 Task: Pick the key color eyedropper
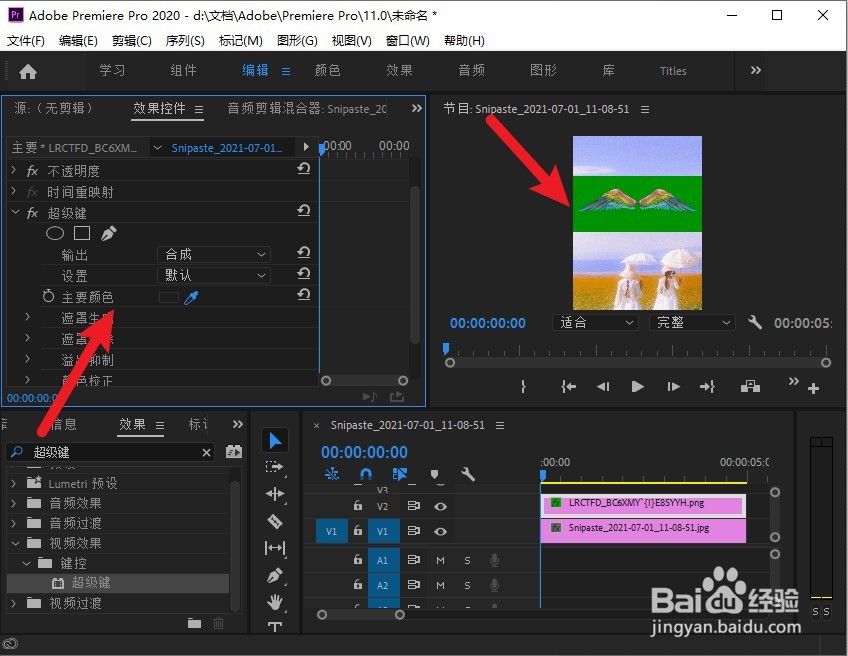[x=191, y=297]
